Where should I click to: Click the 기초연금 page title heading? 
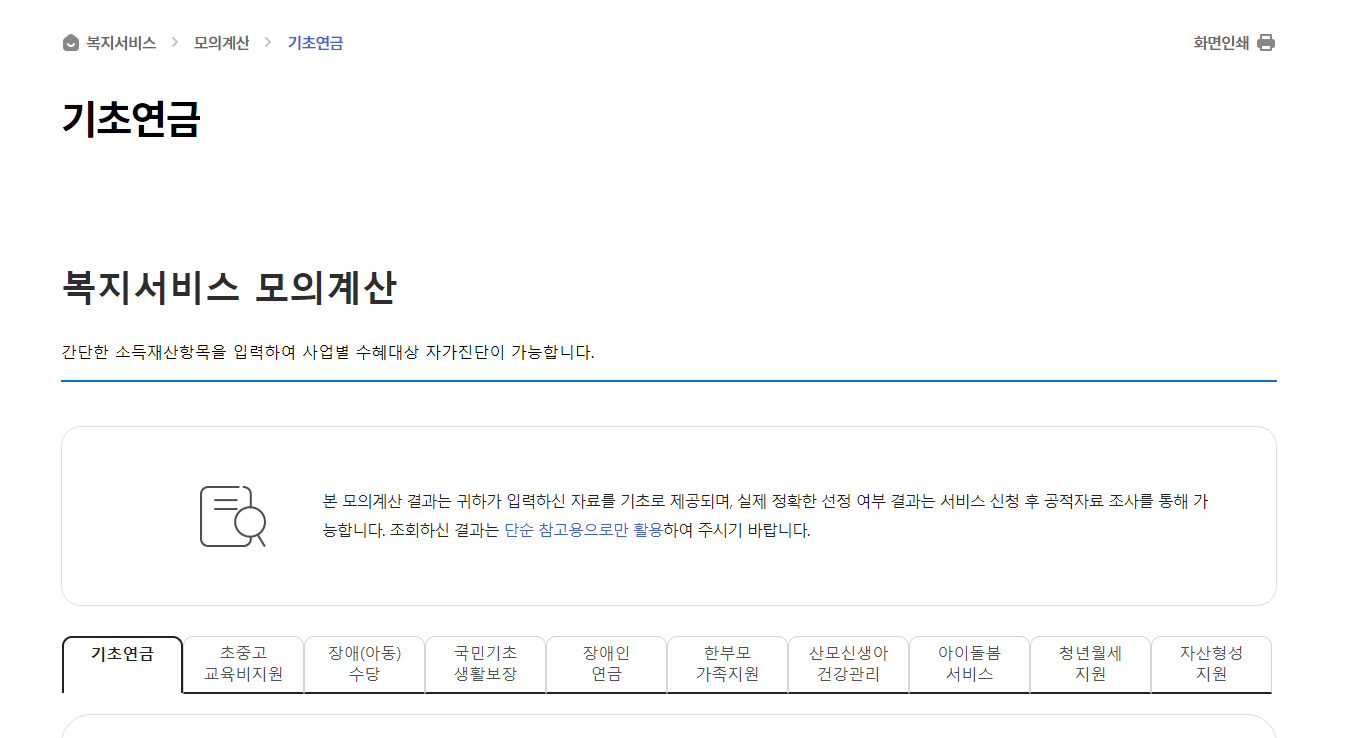[x=131, y=119]
